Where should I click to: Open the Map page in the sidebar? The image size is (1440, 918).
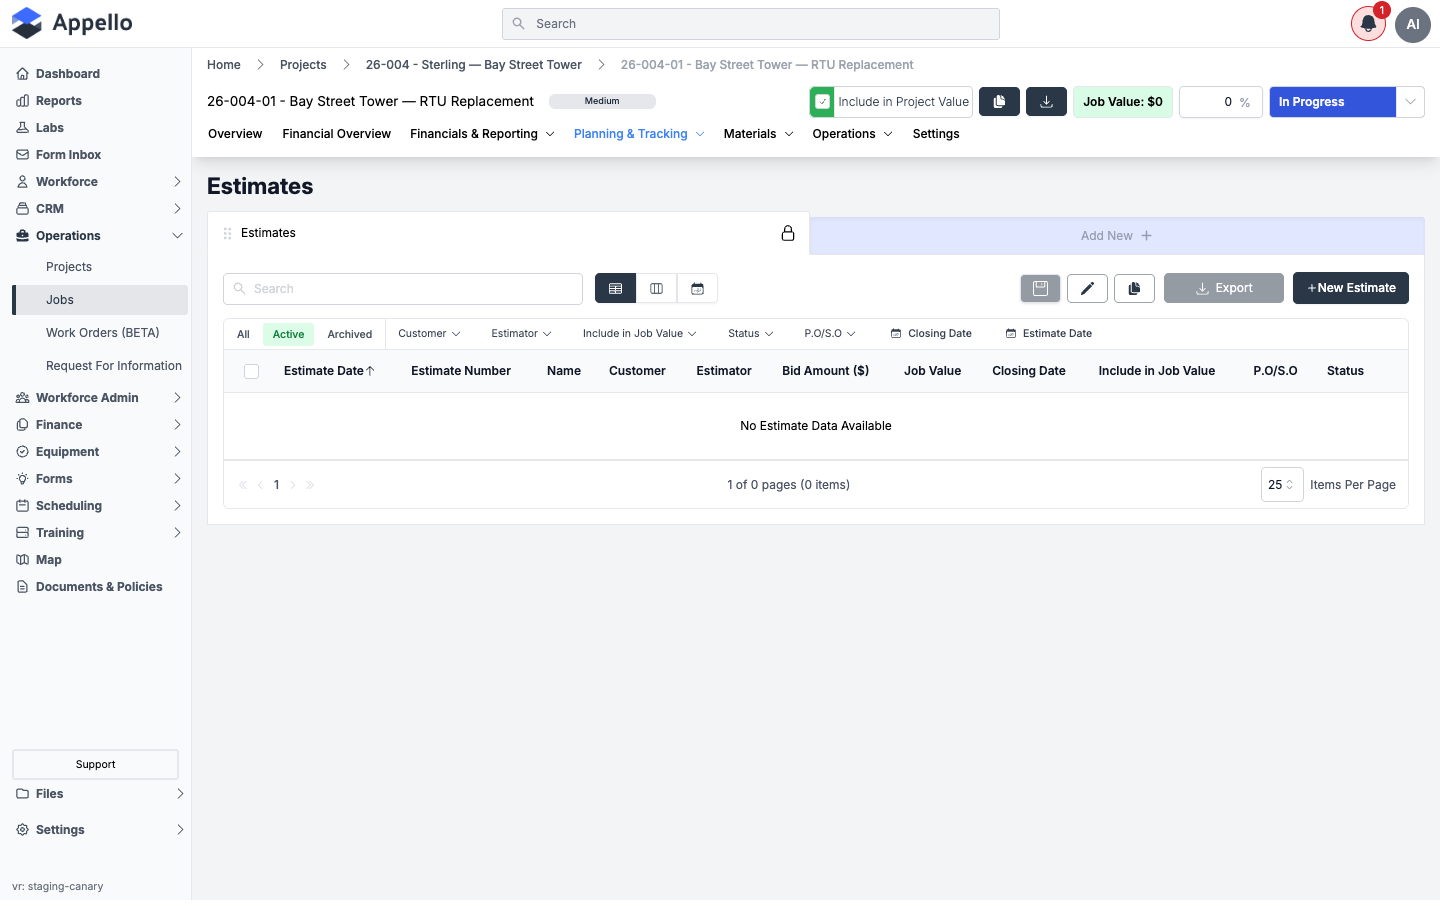click(x=49, y=560)
